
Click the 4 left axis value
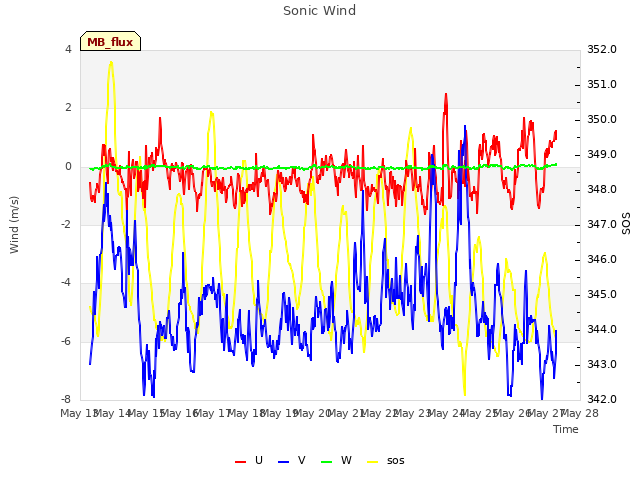click(68, 49)
